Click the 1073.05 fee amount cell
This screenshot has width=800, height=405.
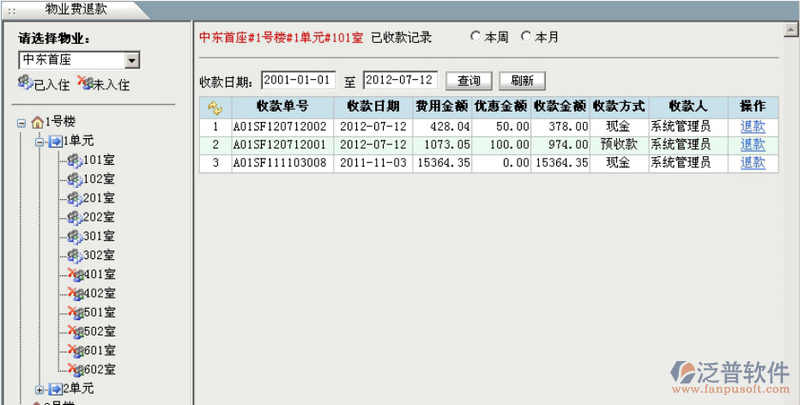(x=442, y=145)
